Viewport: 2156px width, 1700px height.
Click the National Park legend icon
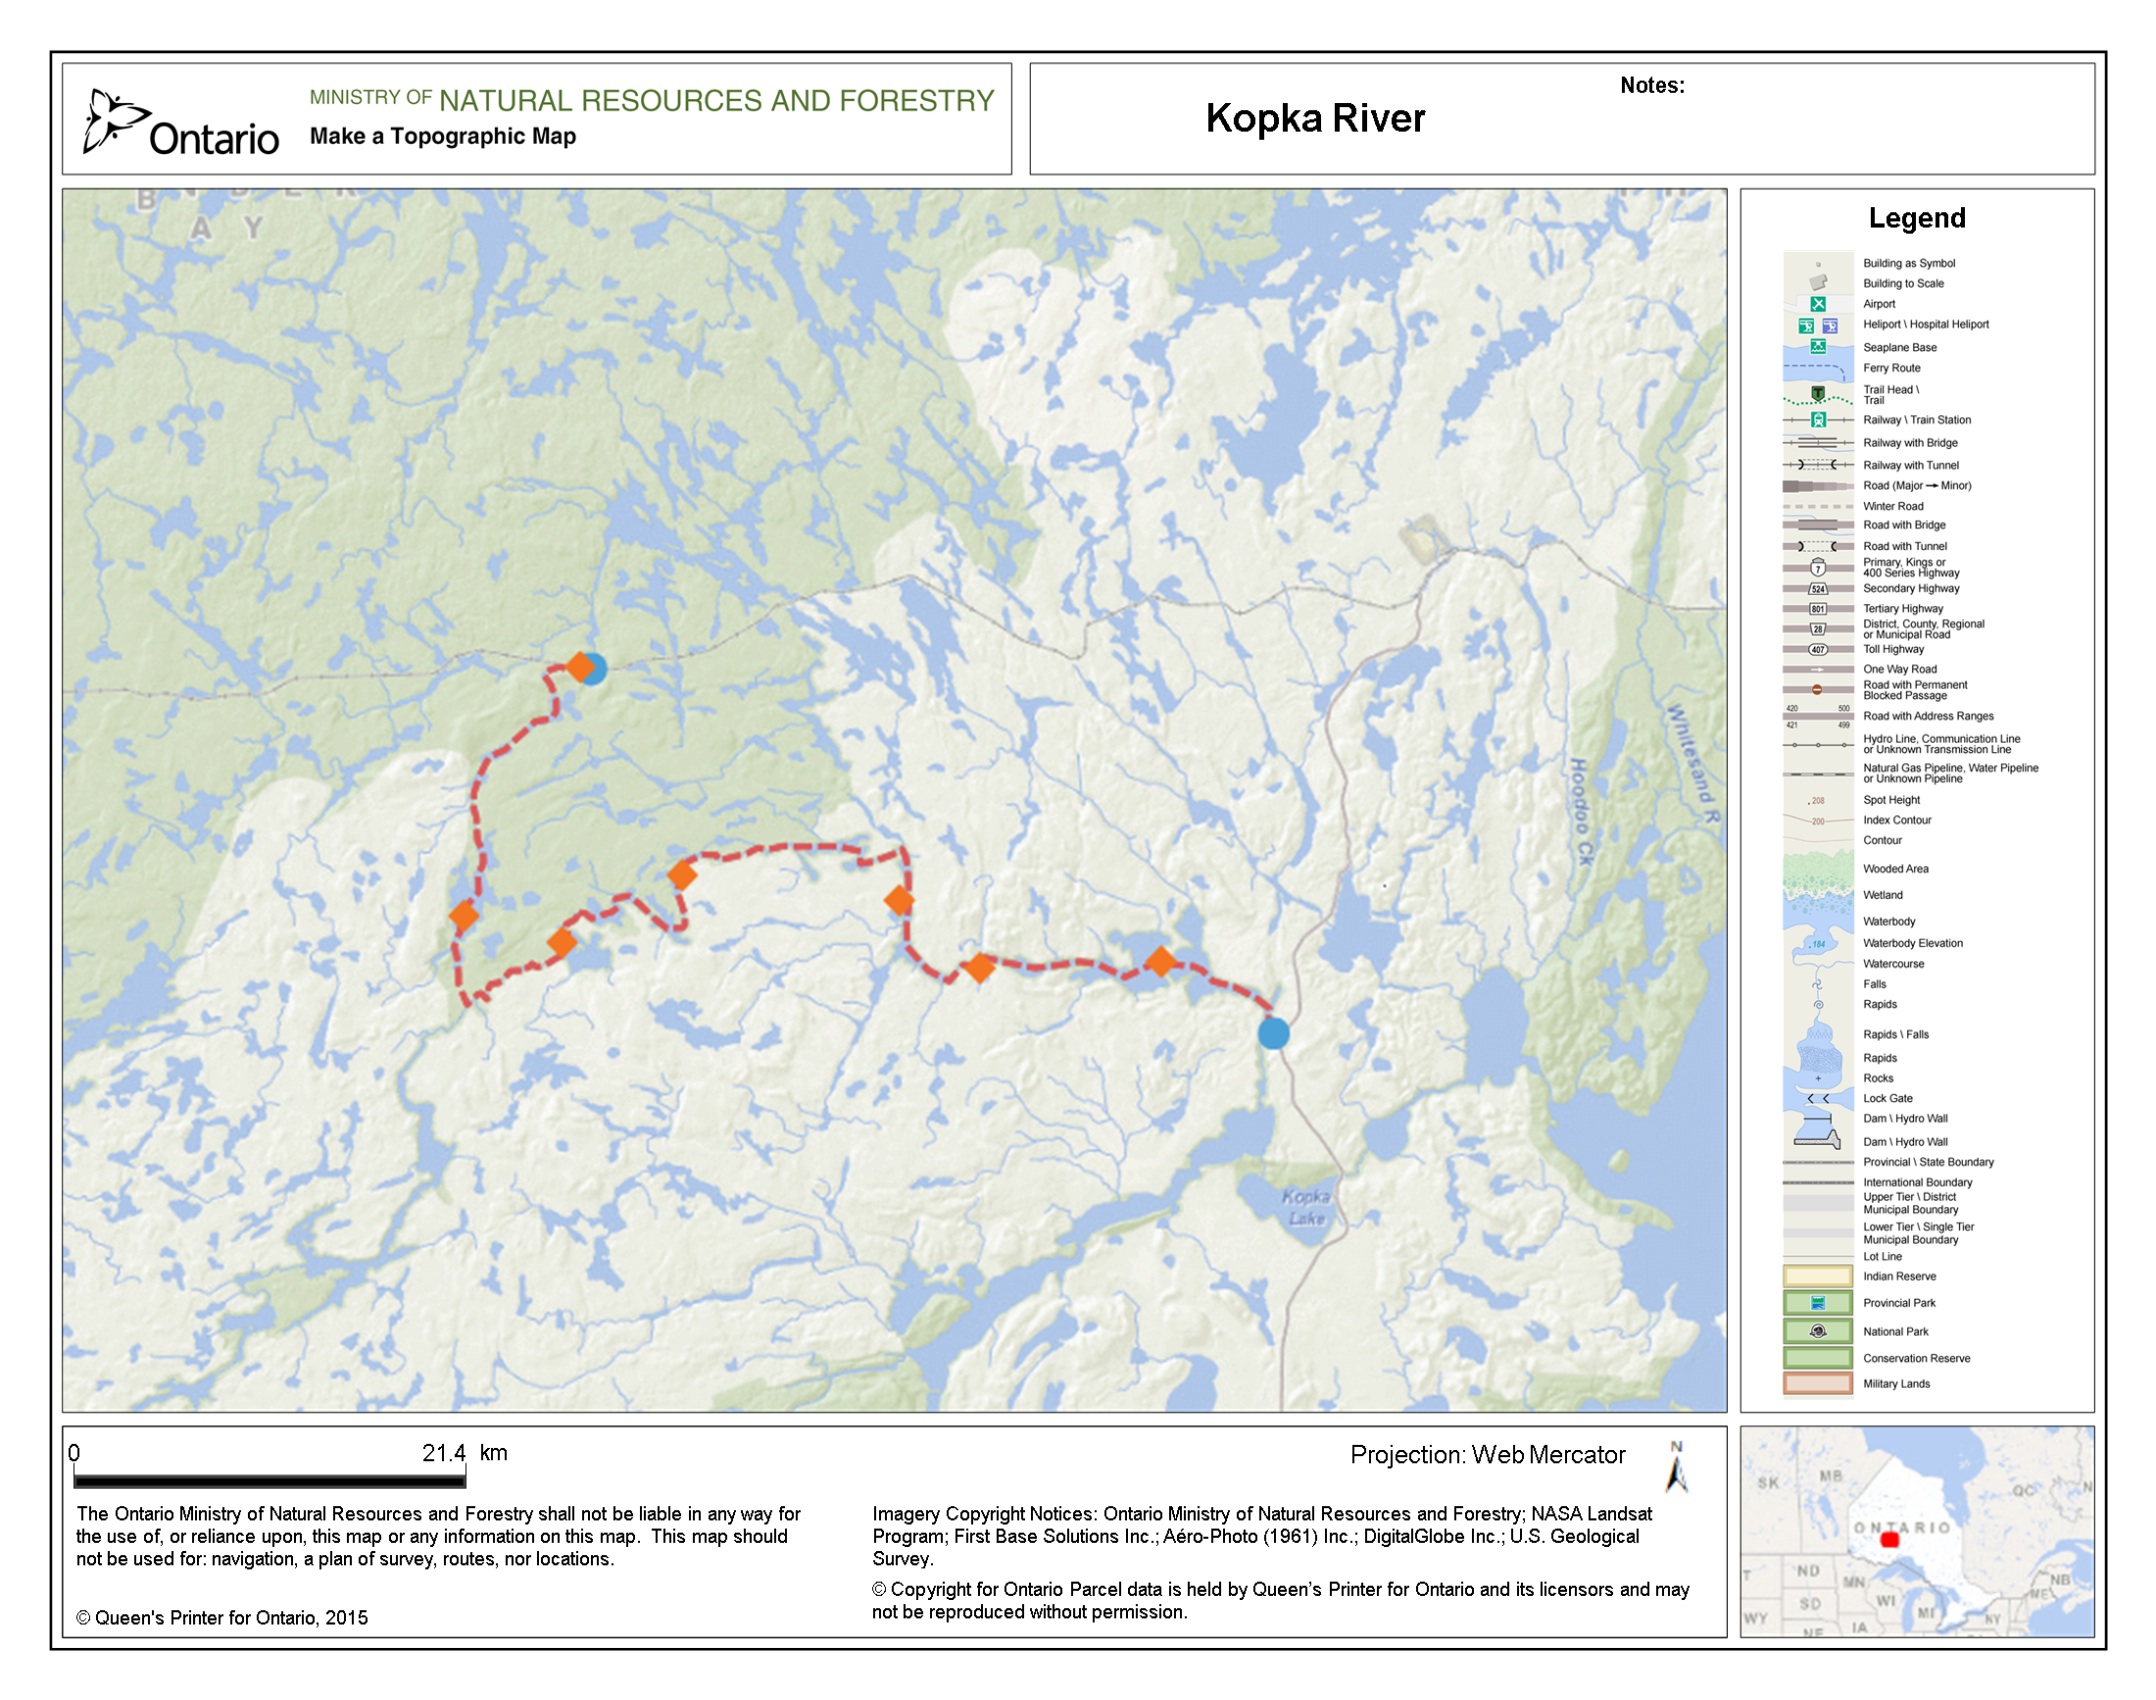coord(1817,1332)
